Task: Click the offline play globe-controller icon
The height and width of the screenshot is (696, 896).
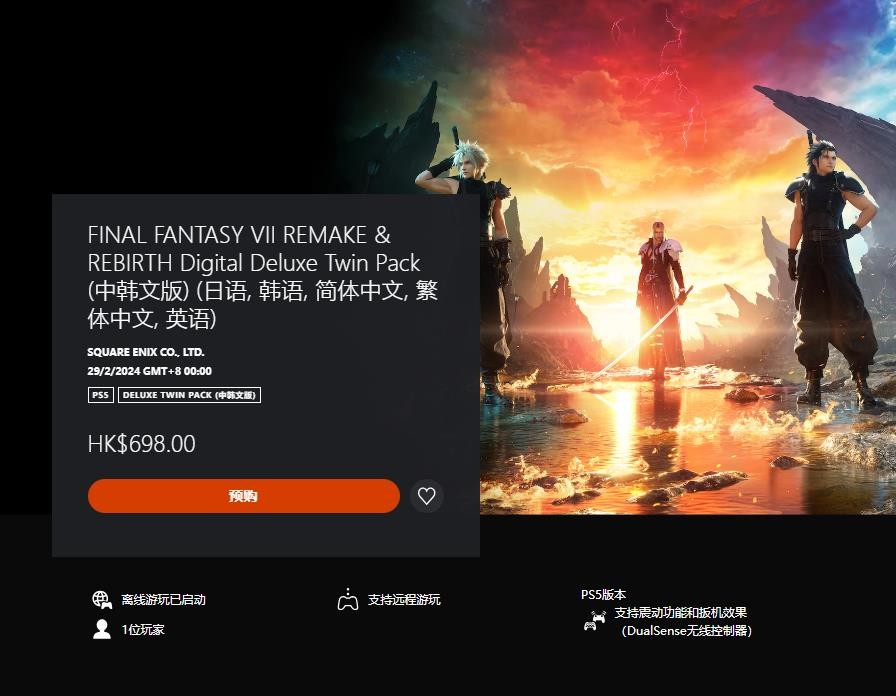Action: (x=102, y=600)
